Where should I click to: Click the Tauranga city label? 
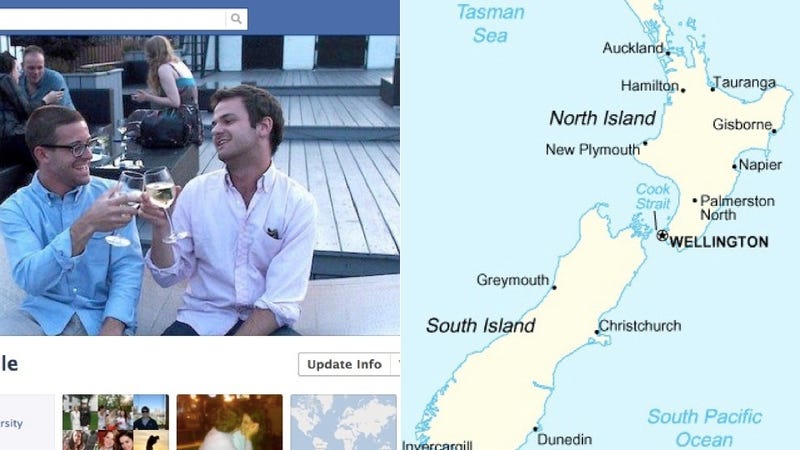(x=744, y=83)
